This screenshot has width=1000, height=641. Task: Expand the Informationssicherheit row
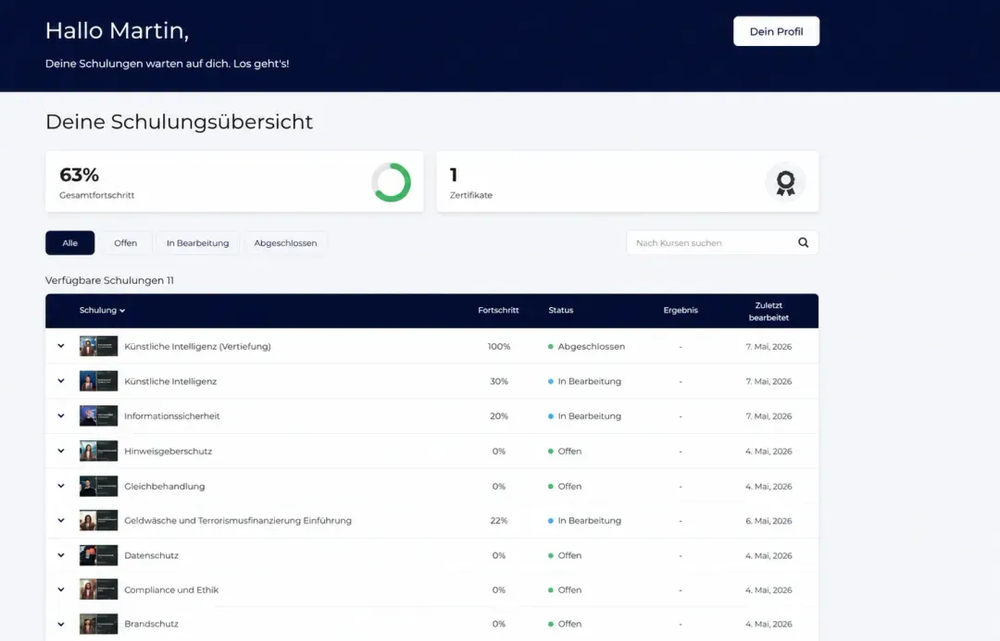(61, 416)
